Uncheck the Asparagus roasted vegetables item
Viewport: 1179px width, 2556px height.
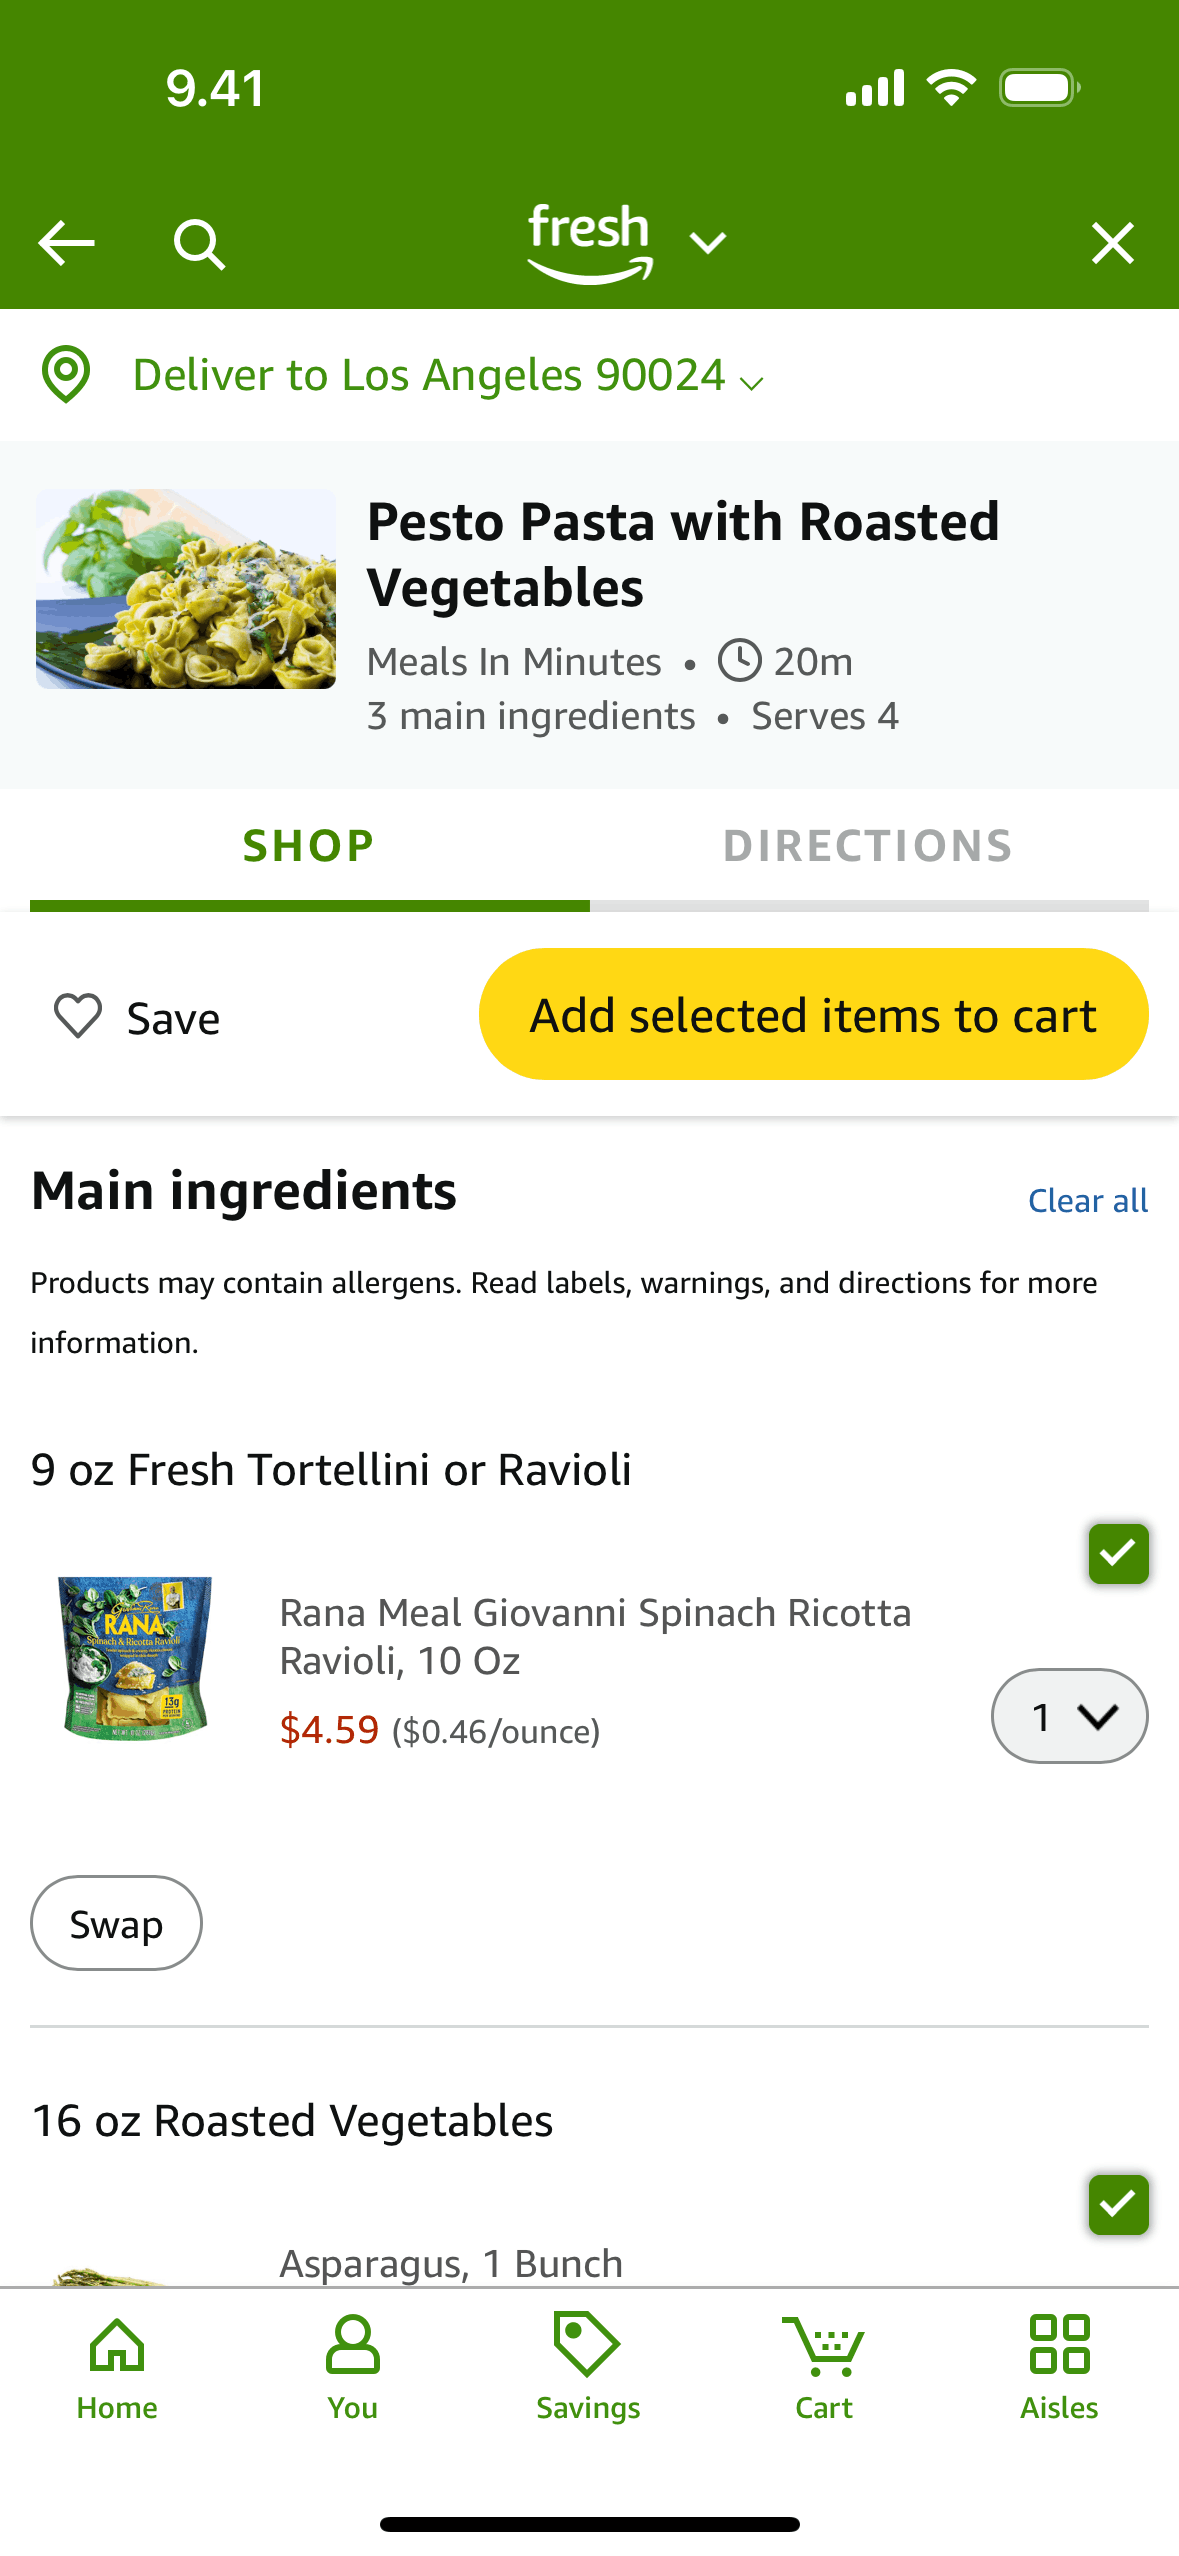click(x=1118, y=2203)
